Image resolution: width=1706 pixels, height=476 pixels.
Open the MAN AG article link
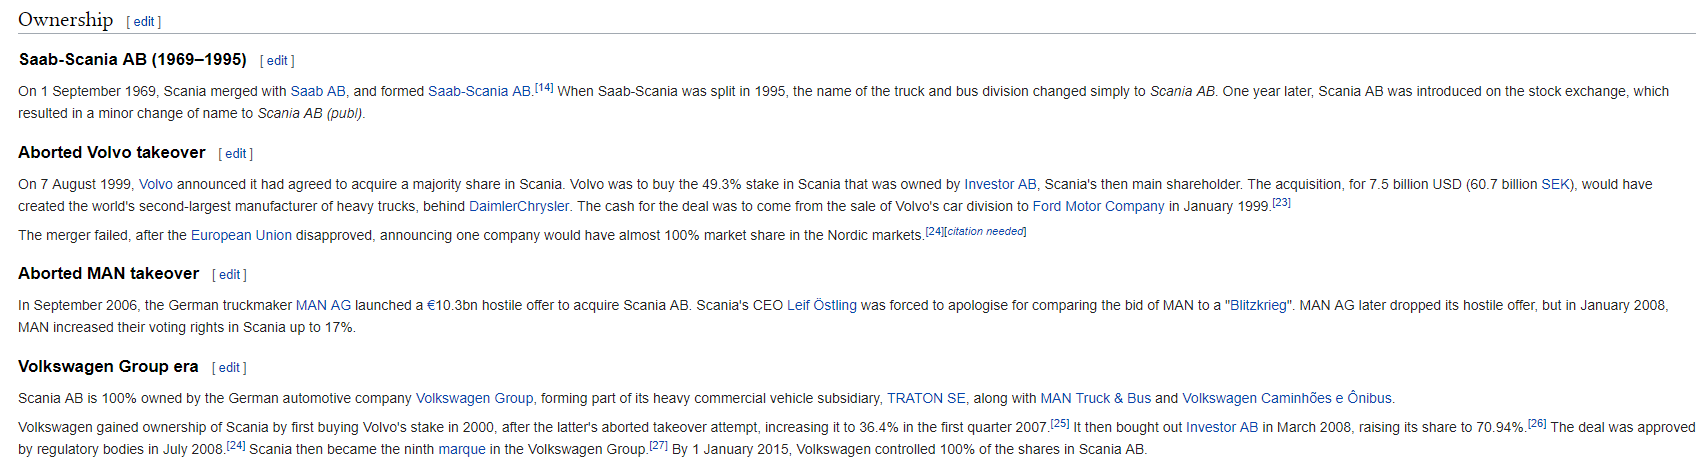tap(323, 305)
